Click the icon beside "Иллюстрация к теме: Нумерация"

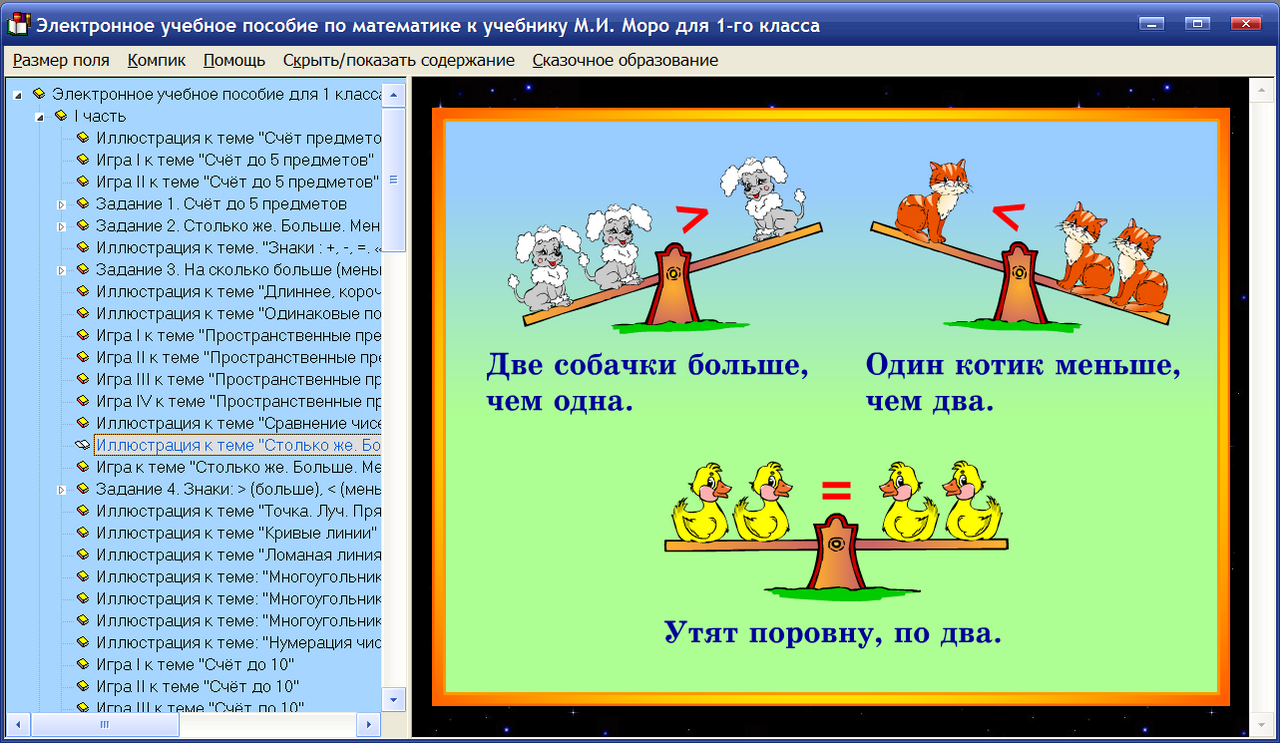[84, 643]
